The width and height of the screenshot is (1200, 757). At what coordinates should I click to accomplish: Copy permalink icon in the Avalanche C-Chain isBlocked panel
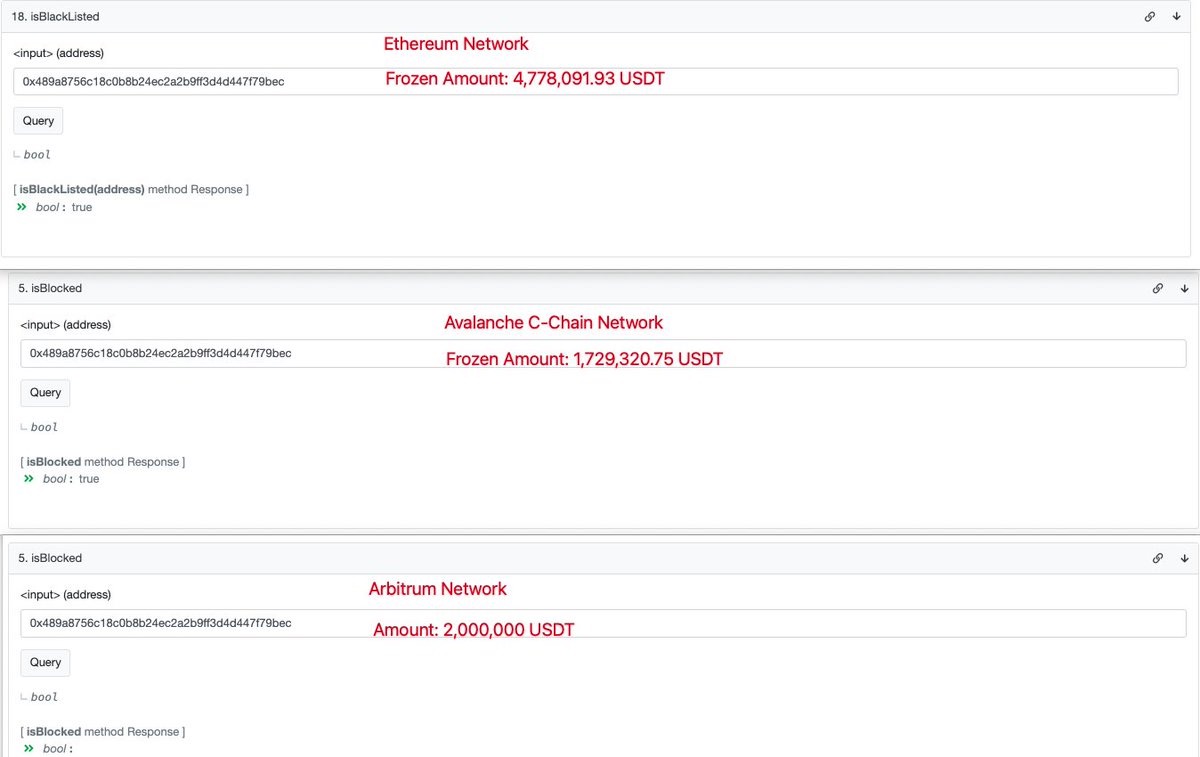[x=1157, y=288]
